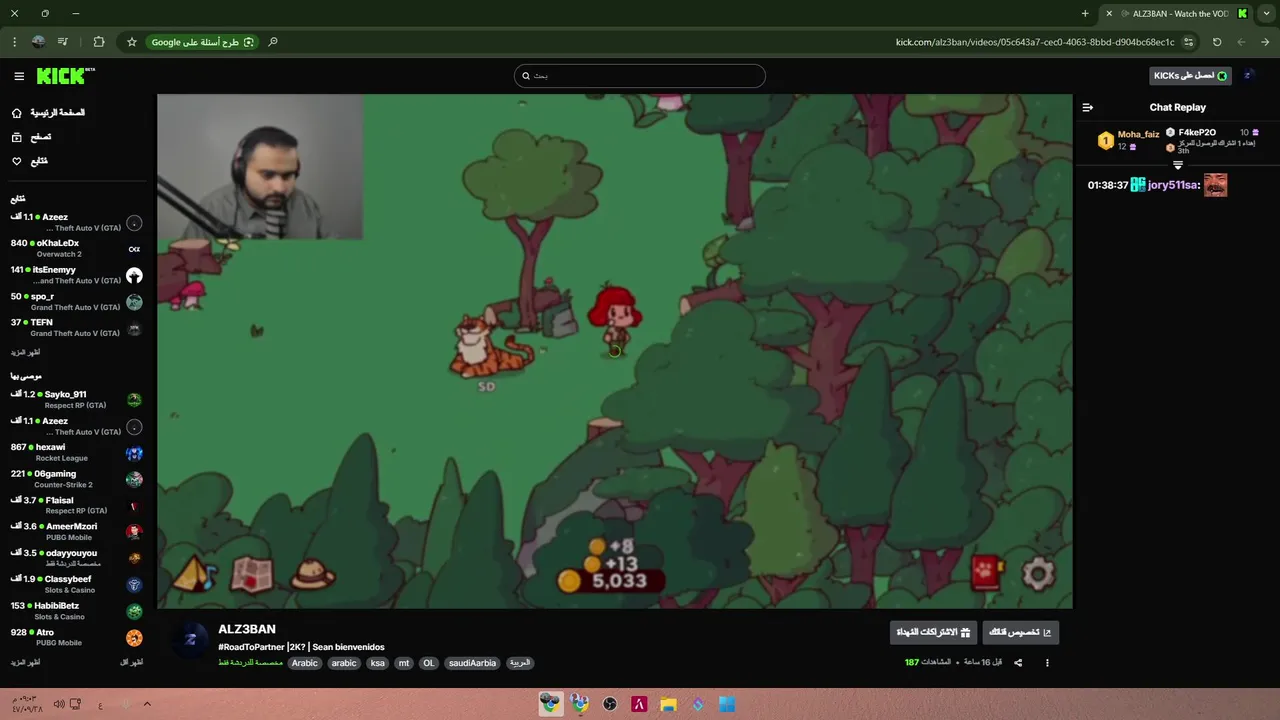Click the browser address bar URL
Viewport: 1280px width, 720px height.
point(1034,42)
